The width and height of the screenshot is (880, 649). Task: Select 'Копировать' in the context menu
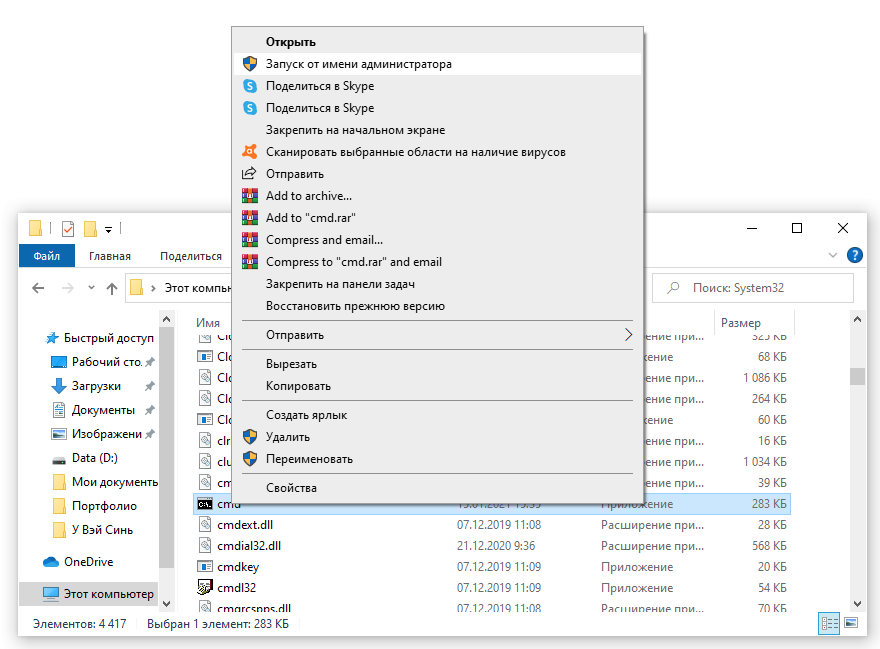(x=298, y=386)
